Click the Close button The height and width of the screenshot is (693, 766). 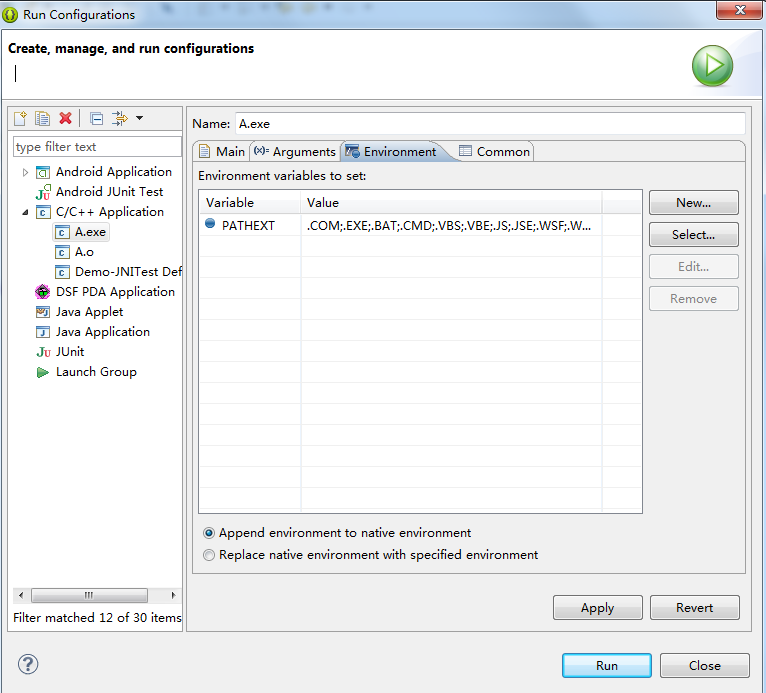tap(704, 666)
